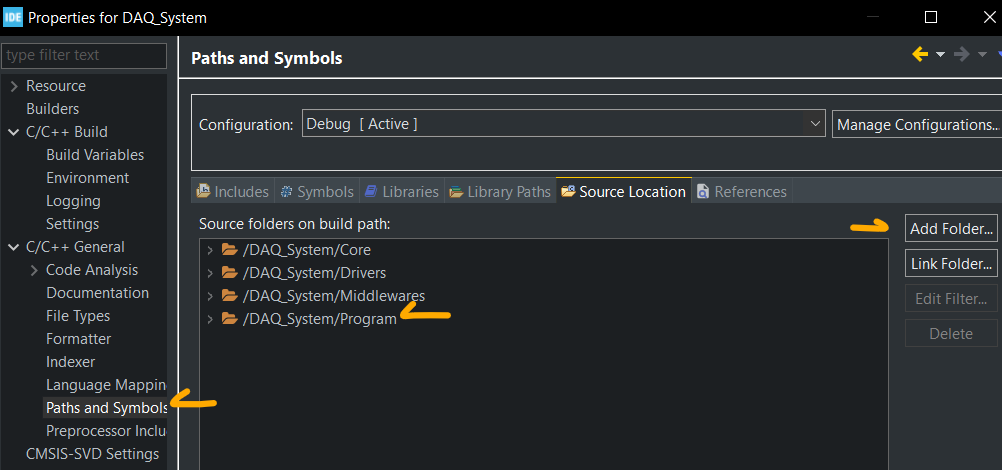Expand the Code Analysis tree node
This screenshot has height=470, width=1002.
click(x=34, y=270)
